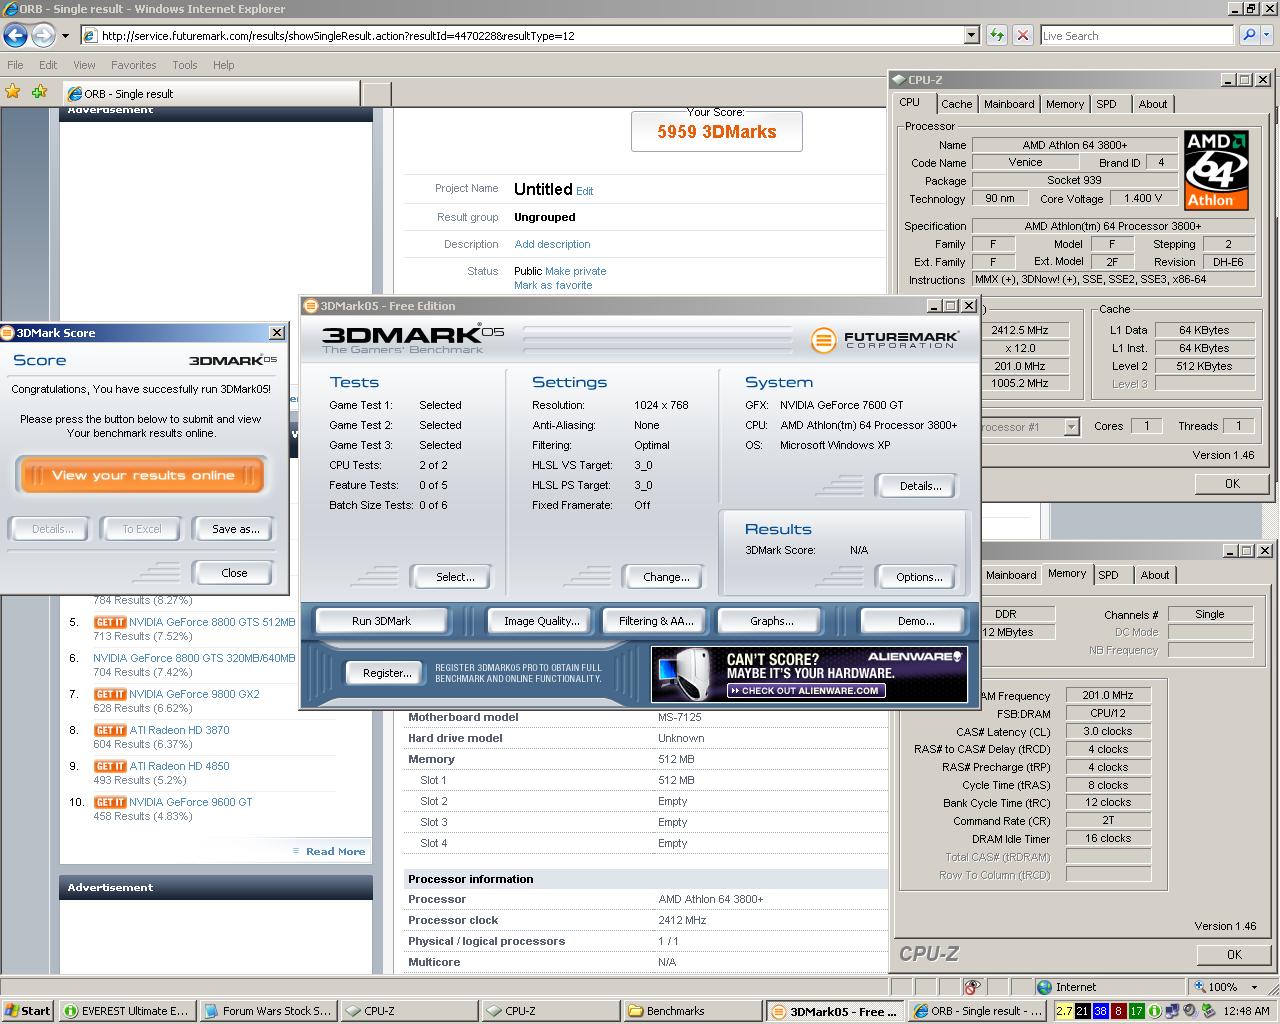Click Options... button under Results
The height and width of the screenshot is (1024, 1280).
coord(919,577)
